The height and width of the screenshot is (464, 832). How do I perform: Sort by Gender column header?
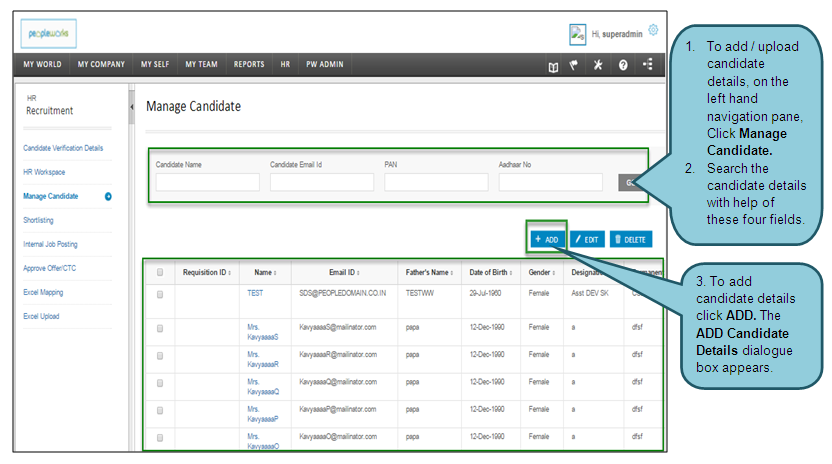tap(542, 272)
